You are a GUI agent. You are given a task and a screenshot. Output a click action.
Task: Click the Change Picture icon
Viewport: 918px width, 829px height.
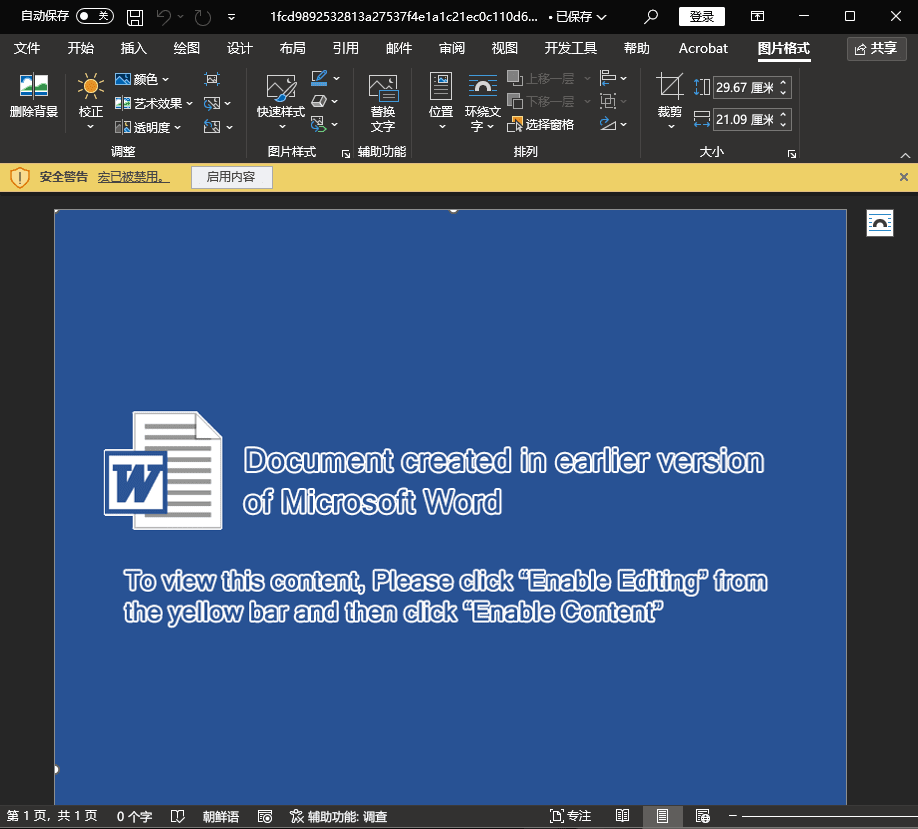(x=212, y=104)
